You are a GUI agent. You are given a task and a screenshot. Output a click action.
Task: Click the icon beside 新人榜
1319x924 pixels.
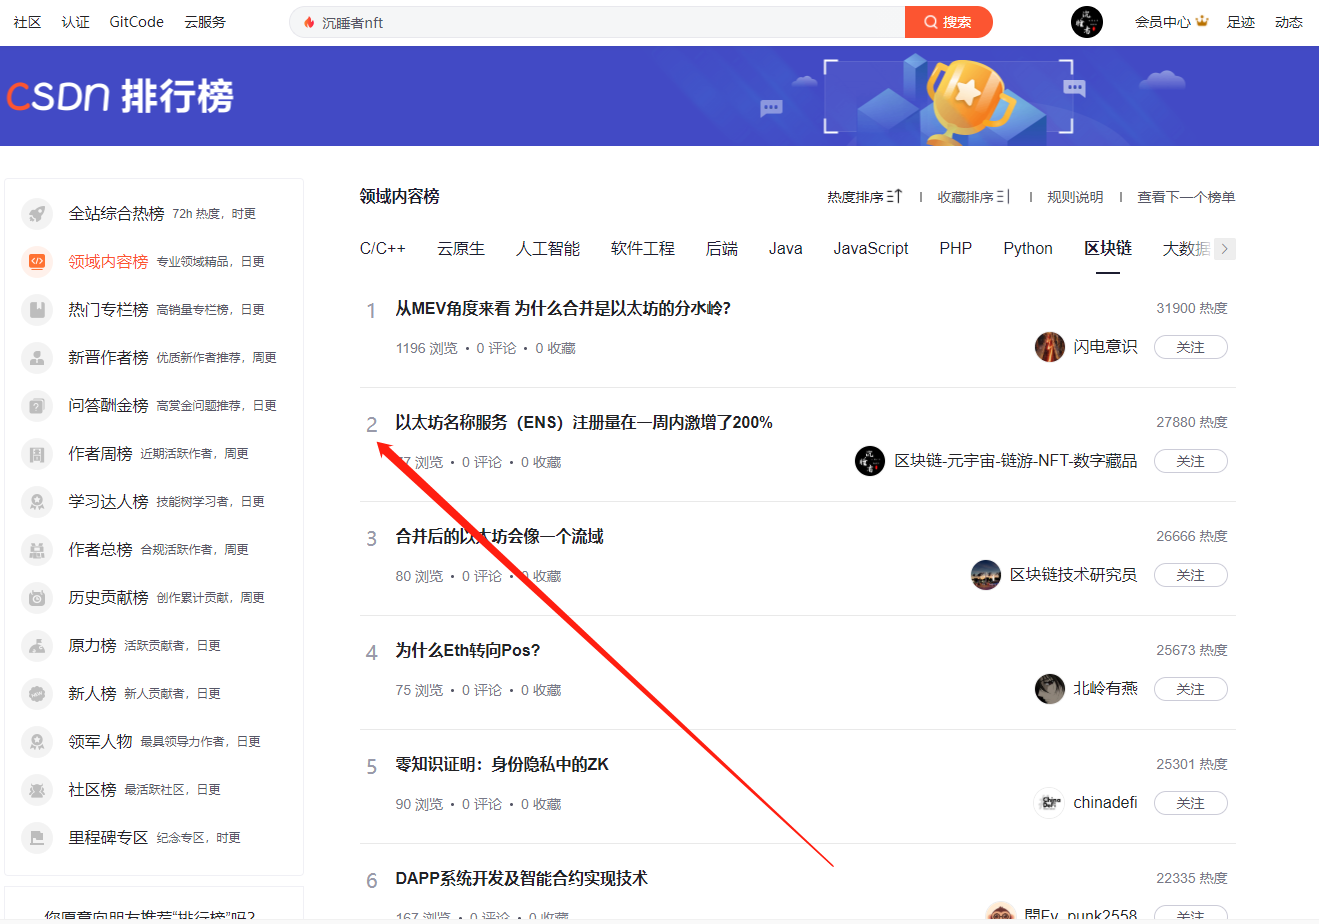37,694
